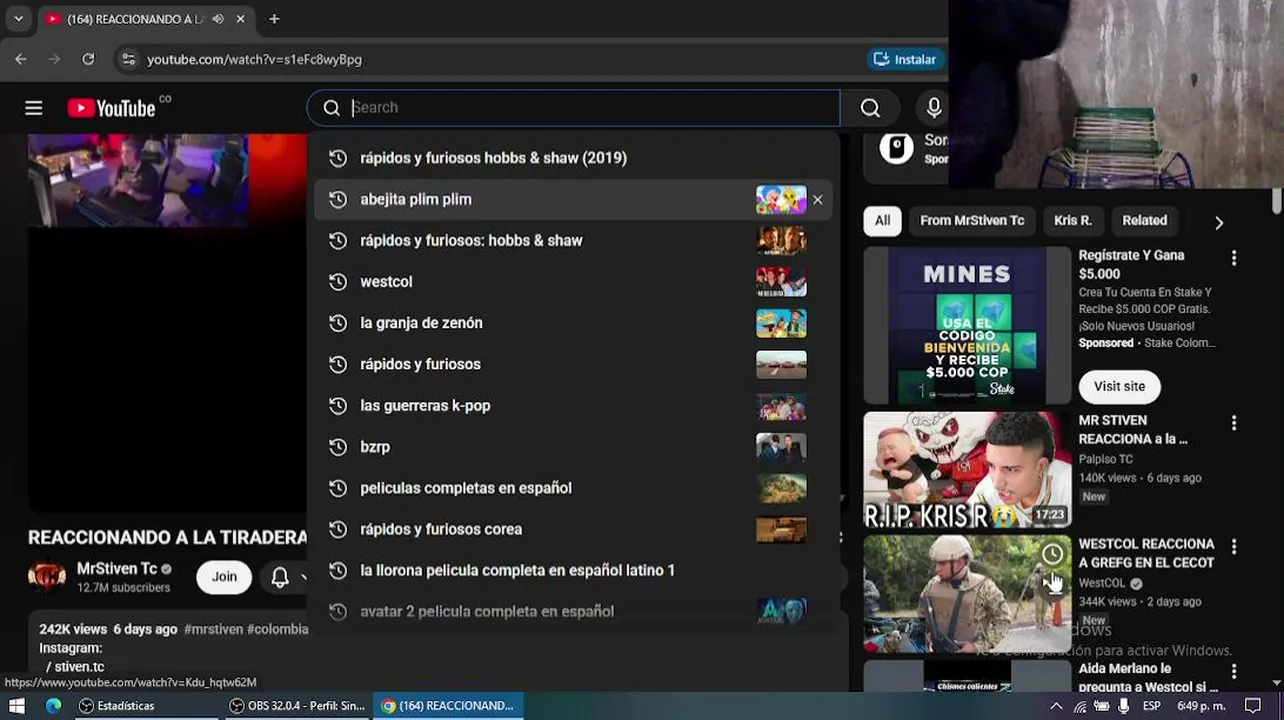Show hidden system tray icons

tap(1056, 706)
